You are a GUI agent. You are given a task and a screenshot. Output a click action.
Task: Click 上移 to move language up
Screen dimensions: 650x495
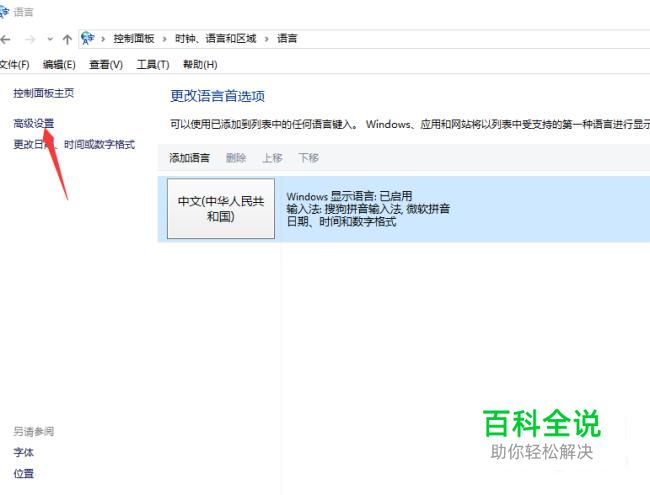pos(272,158)
